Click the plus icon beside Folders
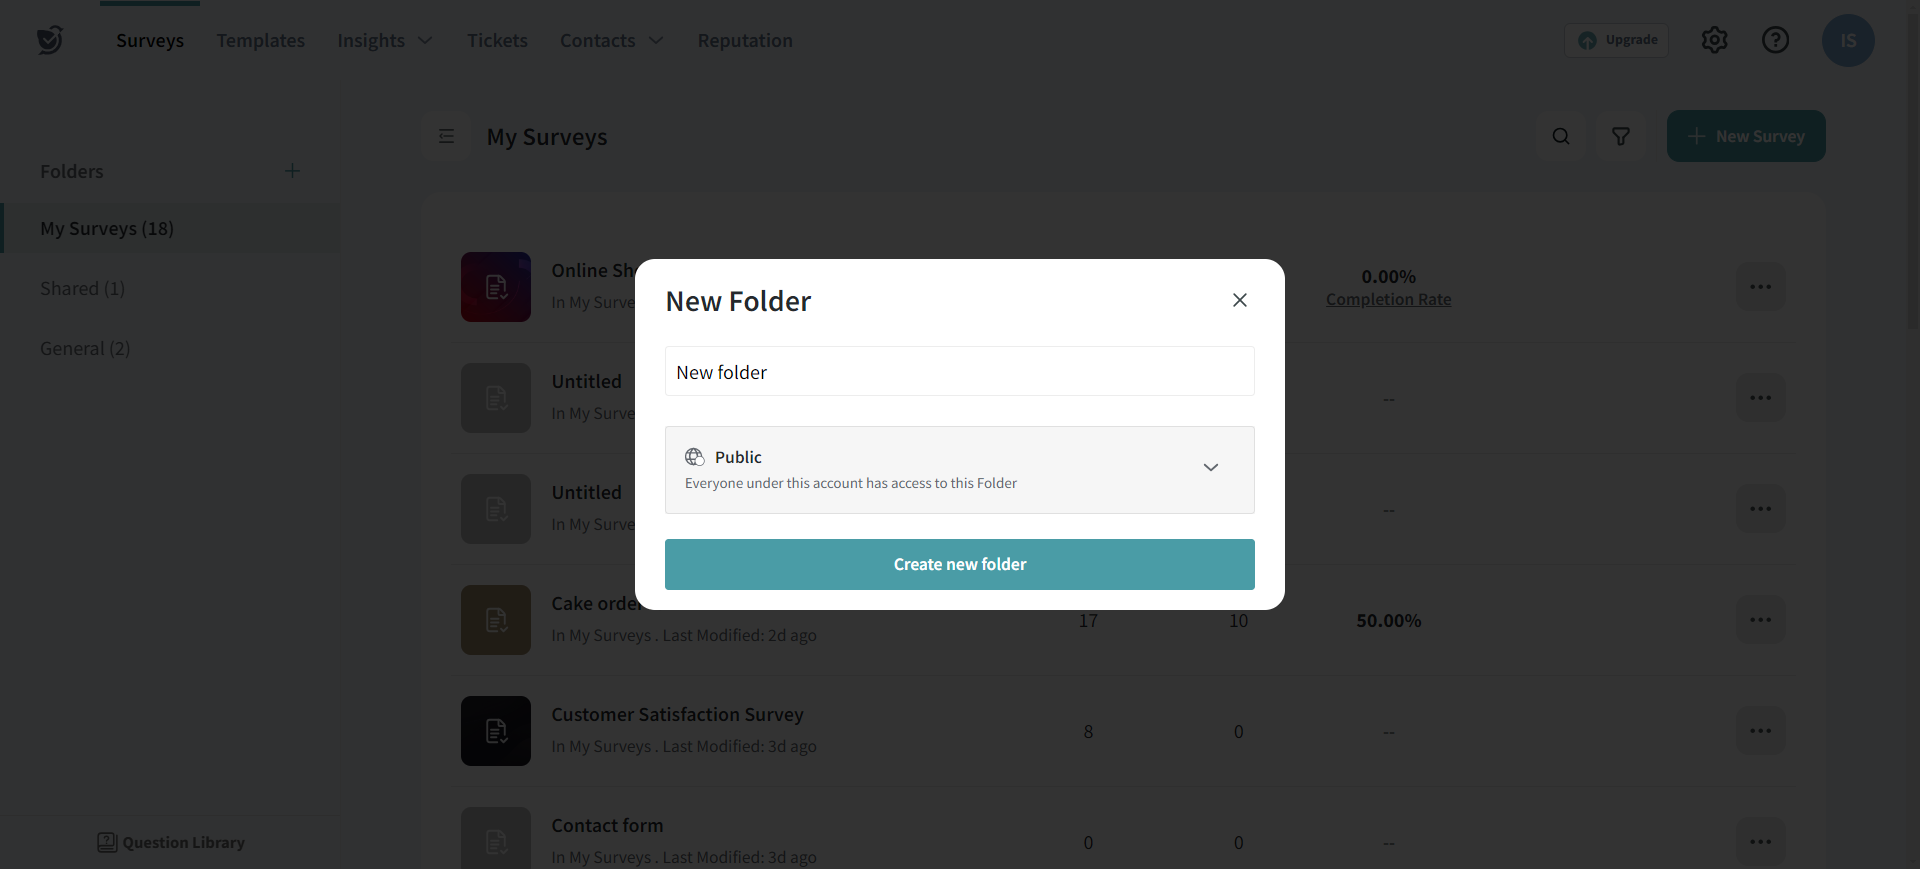1920x869 pixels. 292,171
